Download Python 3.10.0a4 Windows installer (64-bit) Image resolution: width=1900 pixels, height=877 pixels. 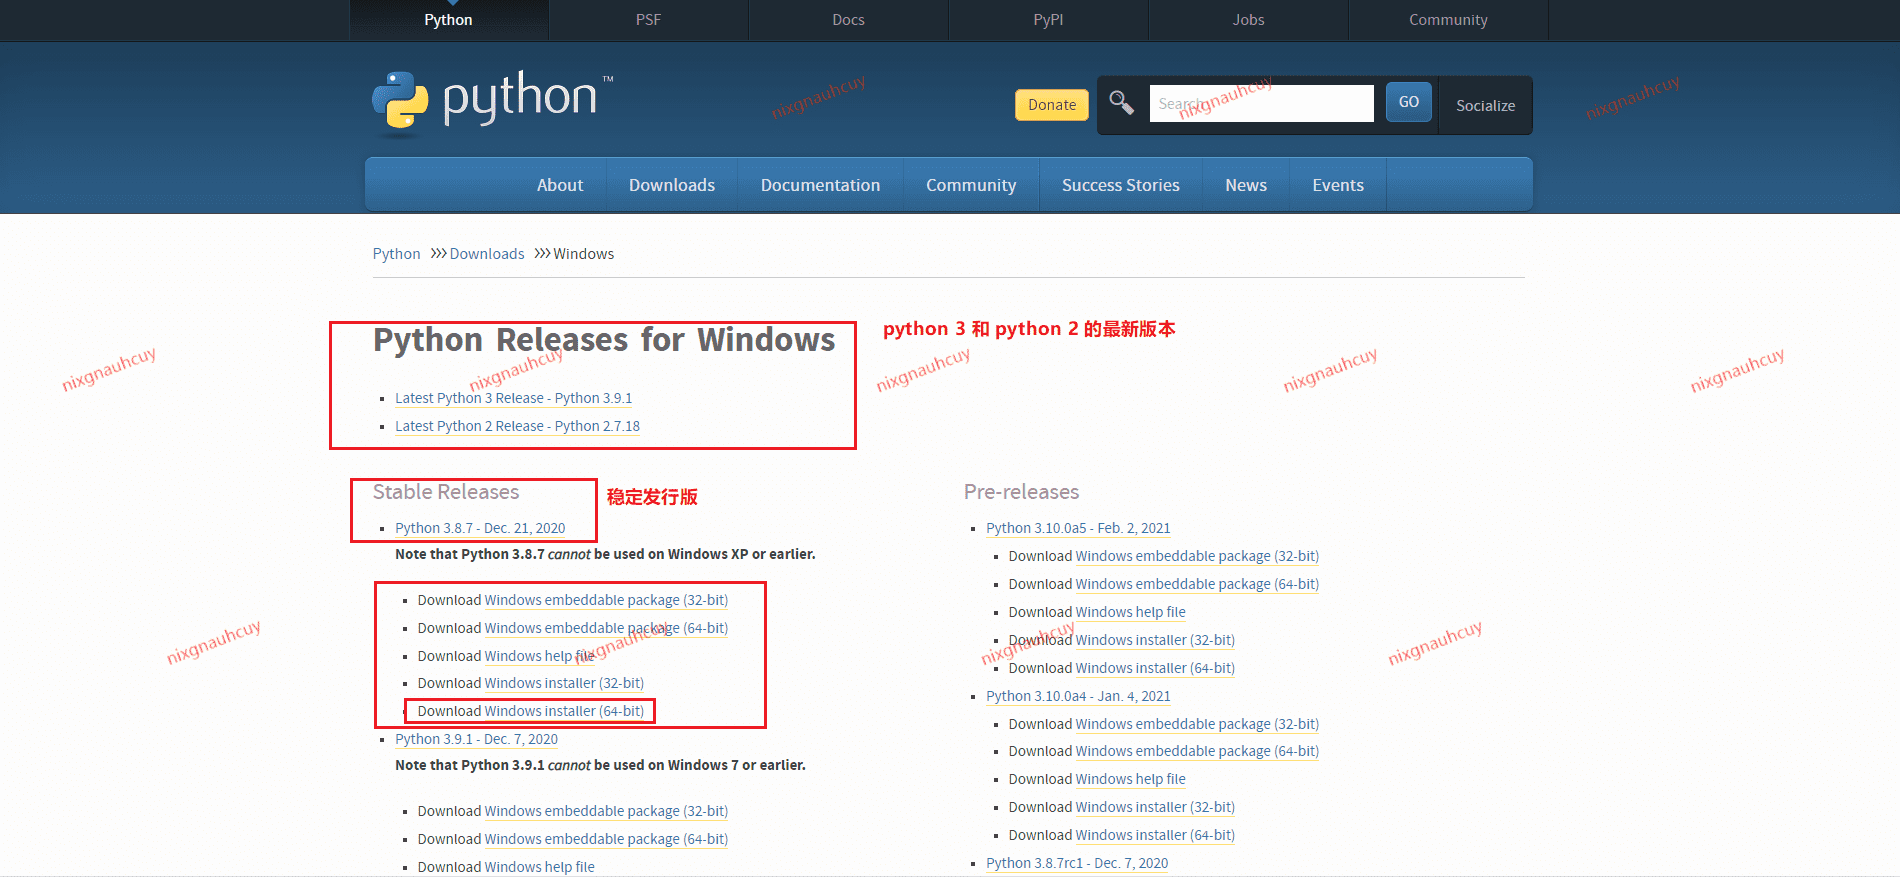coord(1155,835)
